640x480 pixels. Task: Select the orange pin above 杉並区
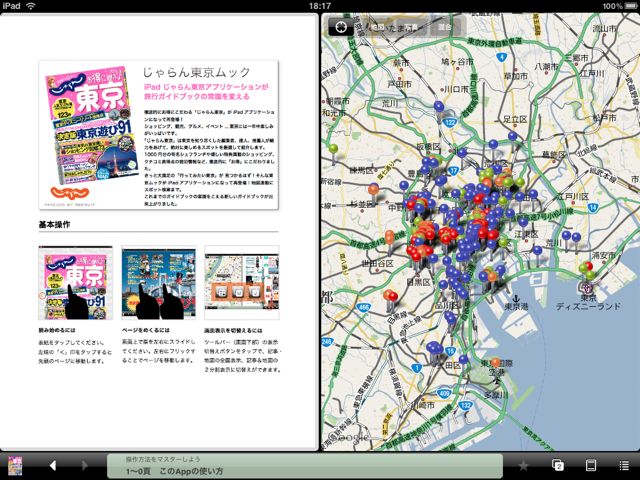(x=373, y=189)
